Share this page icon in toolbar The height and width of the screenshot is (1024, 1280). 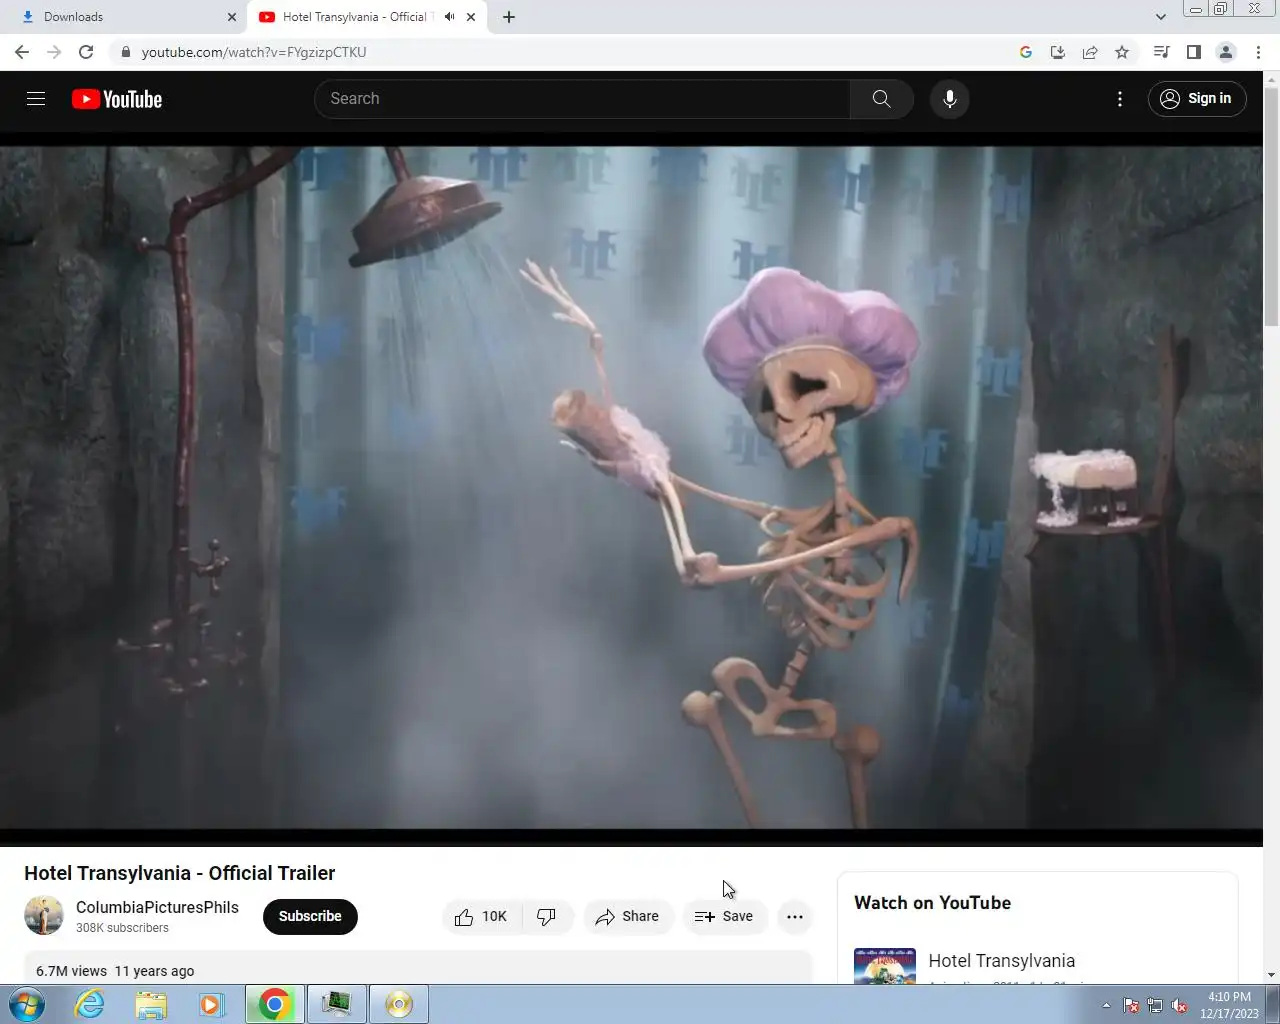[x=1090, y=52]
